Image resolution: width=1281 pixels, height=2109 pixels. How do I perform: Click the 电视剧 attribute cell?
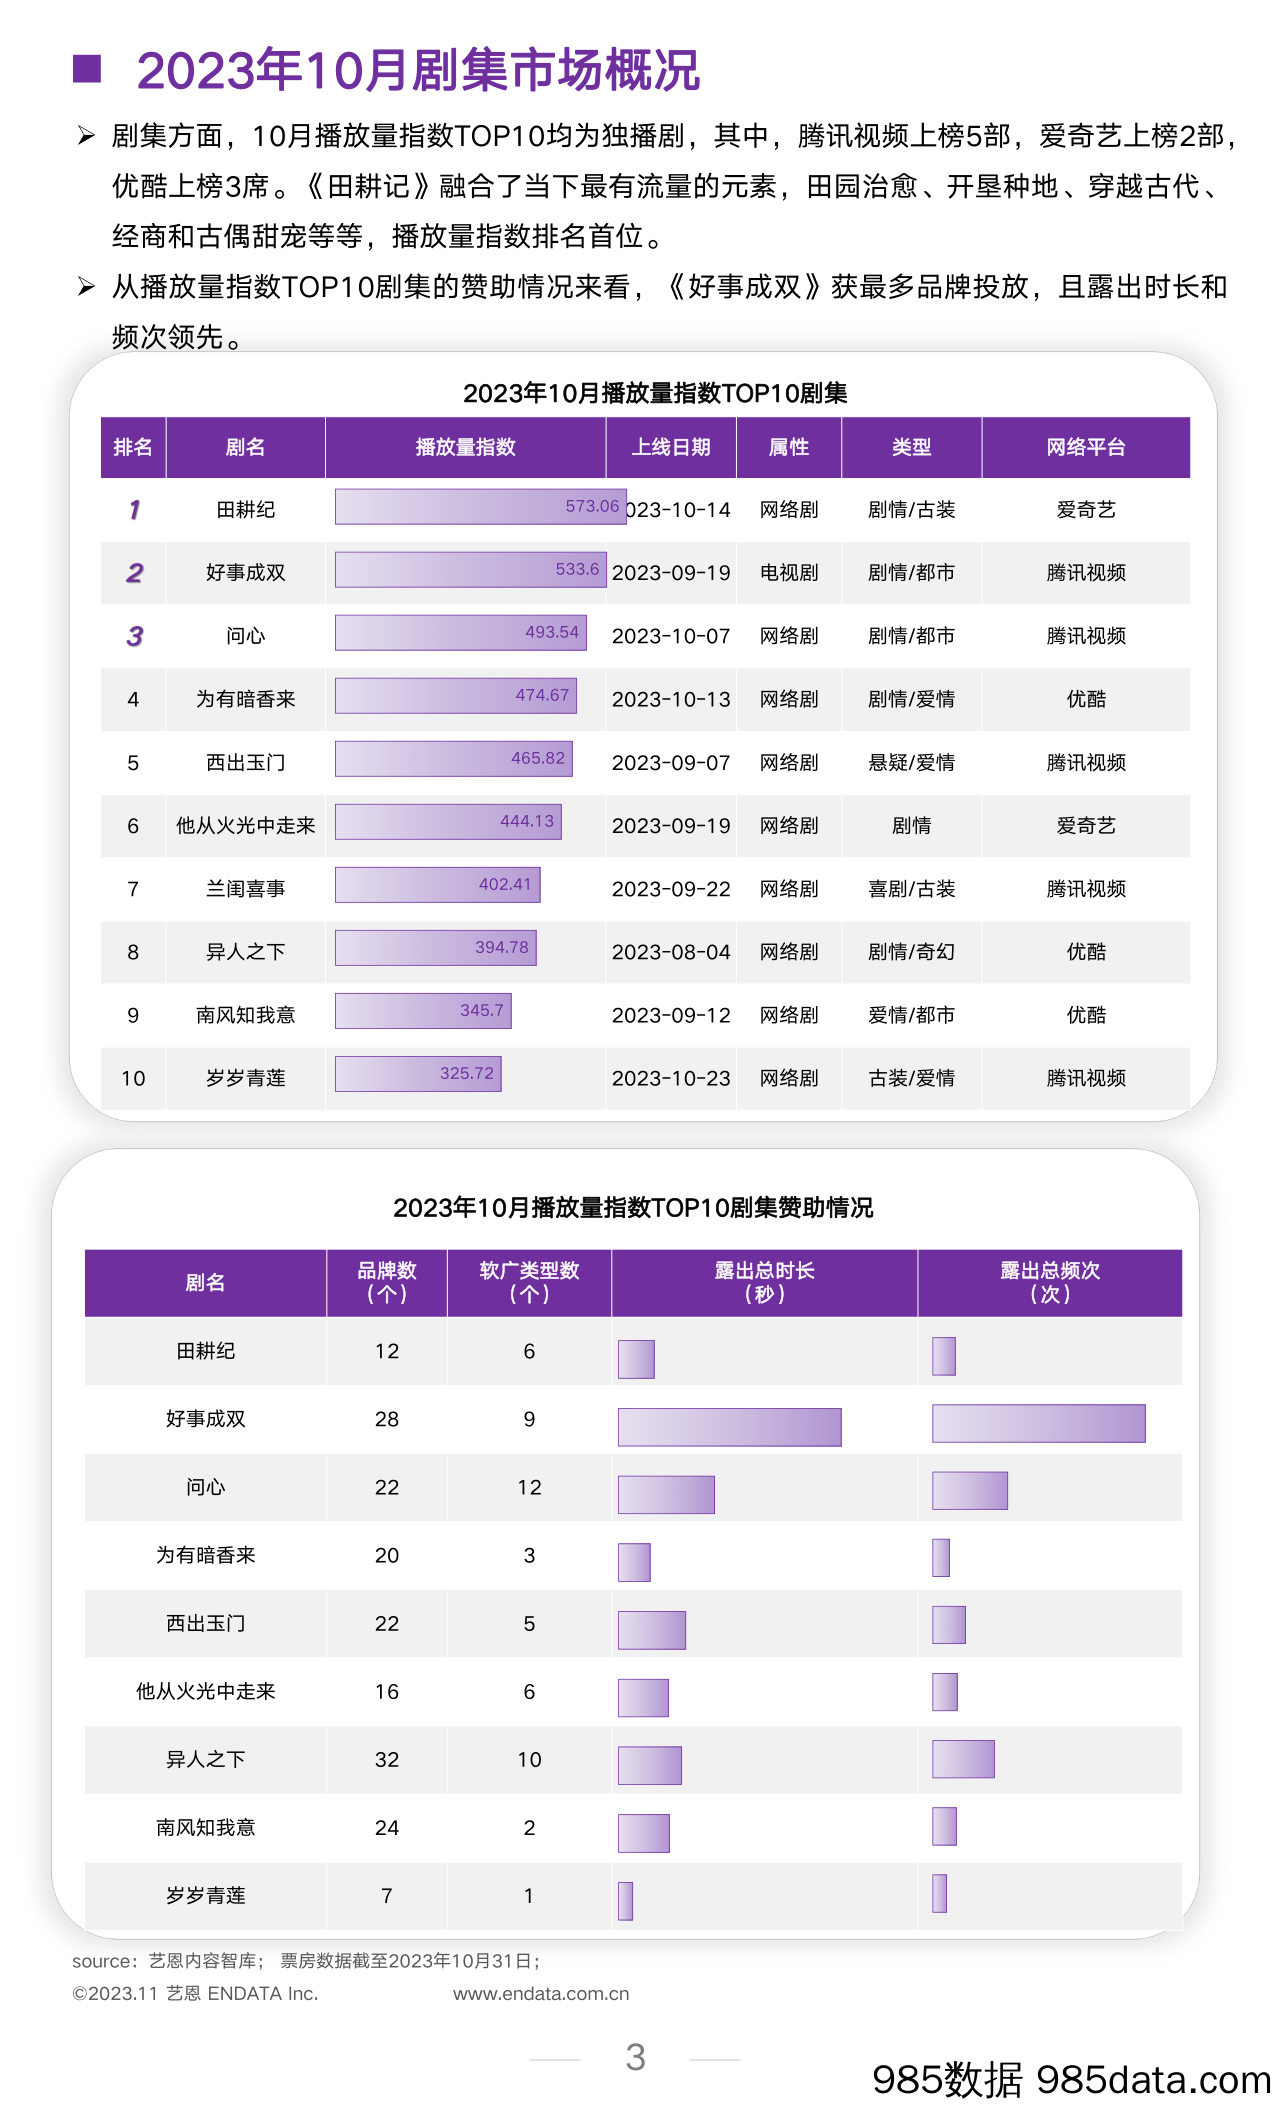tap(789, 573)
